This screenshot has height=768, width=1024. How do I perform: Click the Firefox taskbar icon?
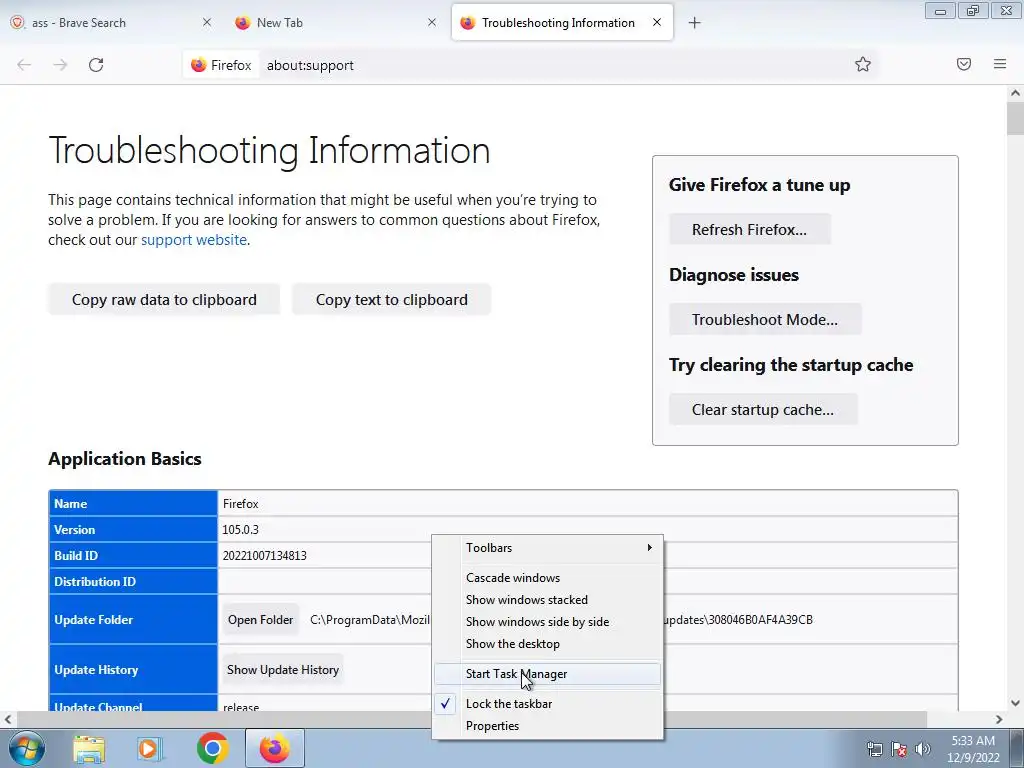(275, 748)
